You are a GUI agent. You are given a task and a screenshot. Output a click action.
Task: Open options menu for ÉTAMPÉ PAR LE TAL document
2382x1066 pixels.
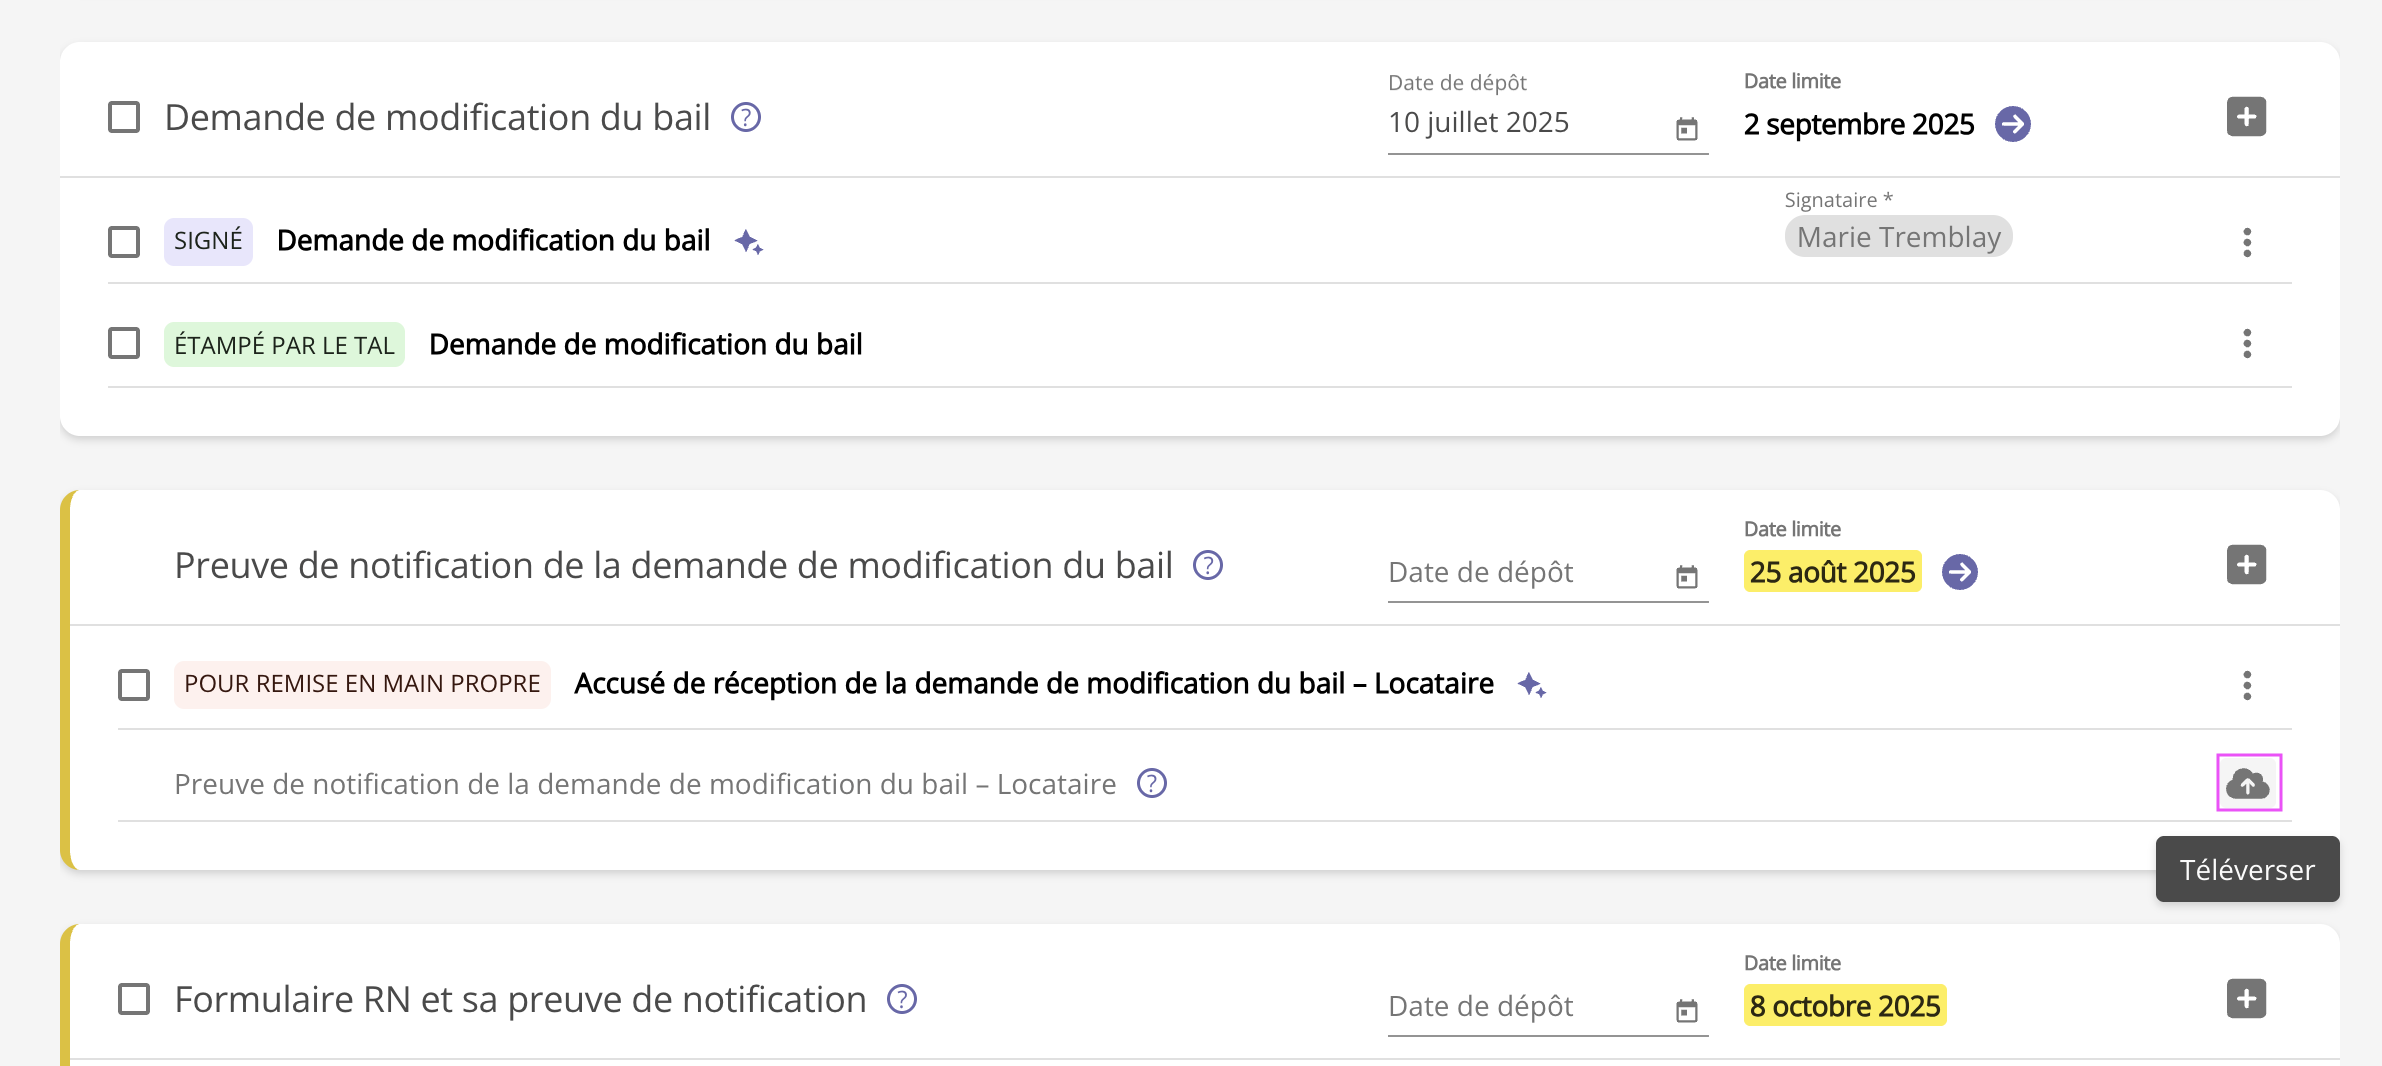[x=2247, y=344]
